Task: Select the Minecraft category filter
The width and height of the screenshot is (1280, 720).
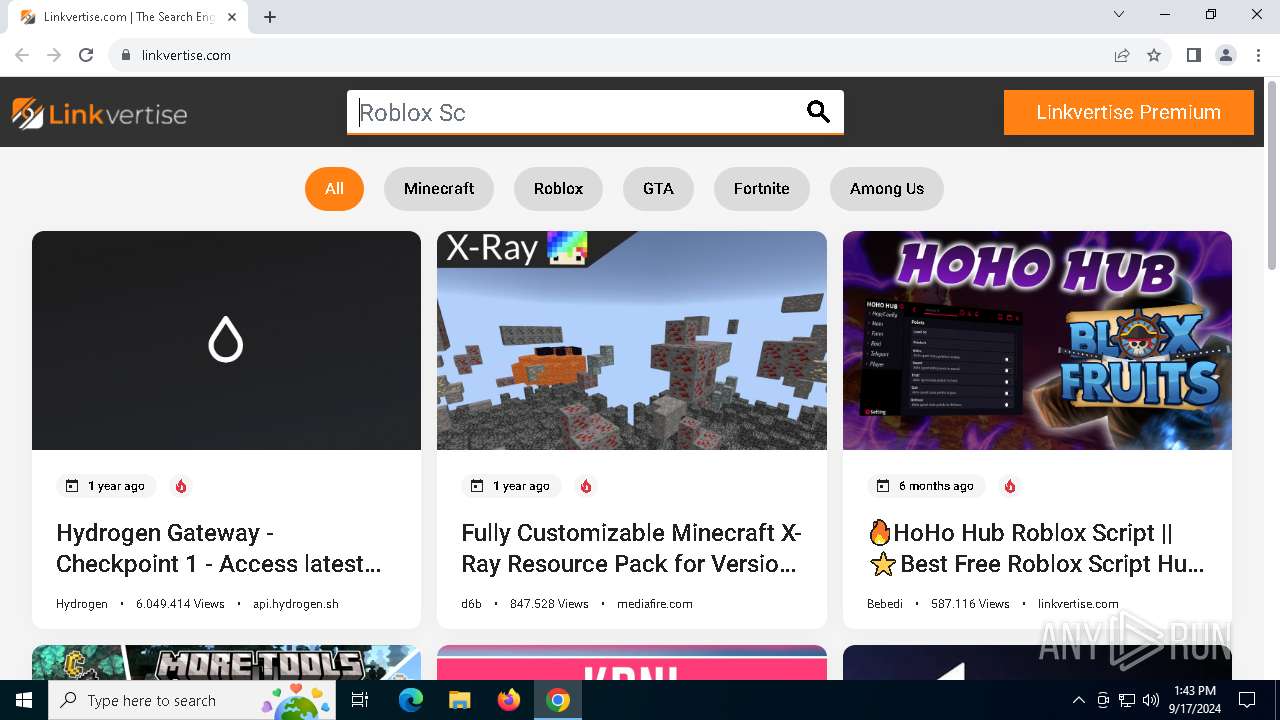Action: [x=439, y=188]
